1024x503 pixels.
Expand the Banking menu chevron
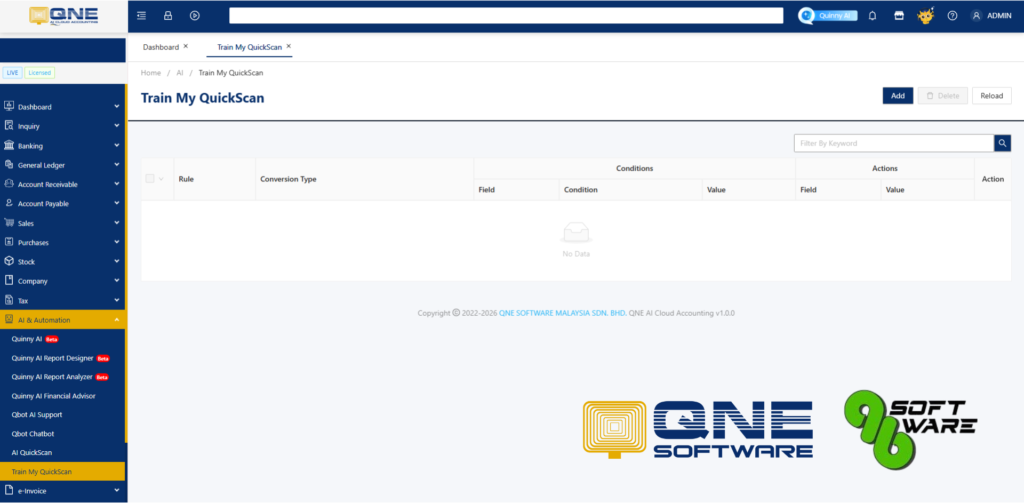pos(117,145)
